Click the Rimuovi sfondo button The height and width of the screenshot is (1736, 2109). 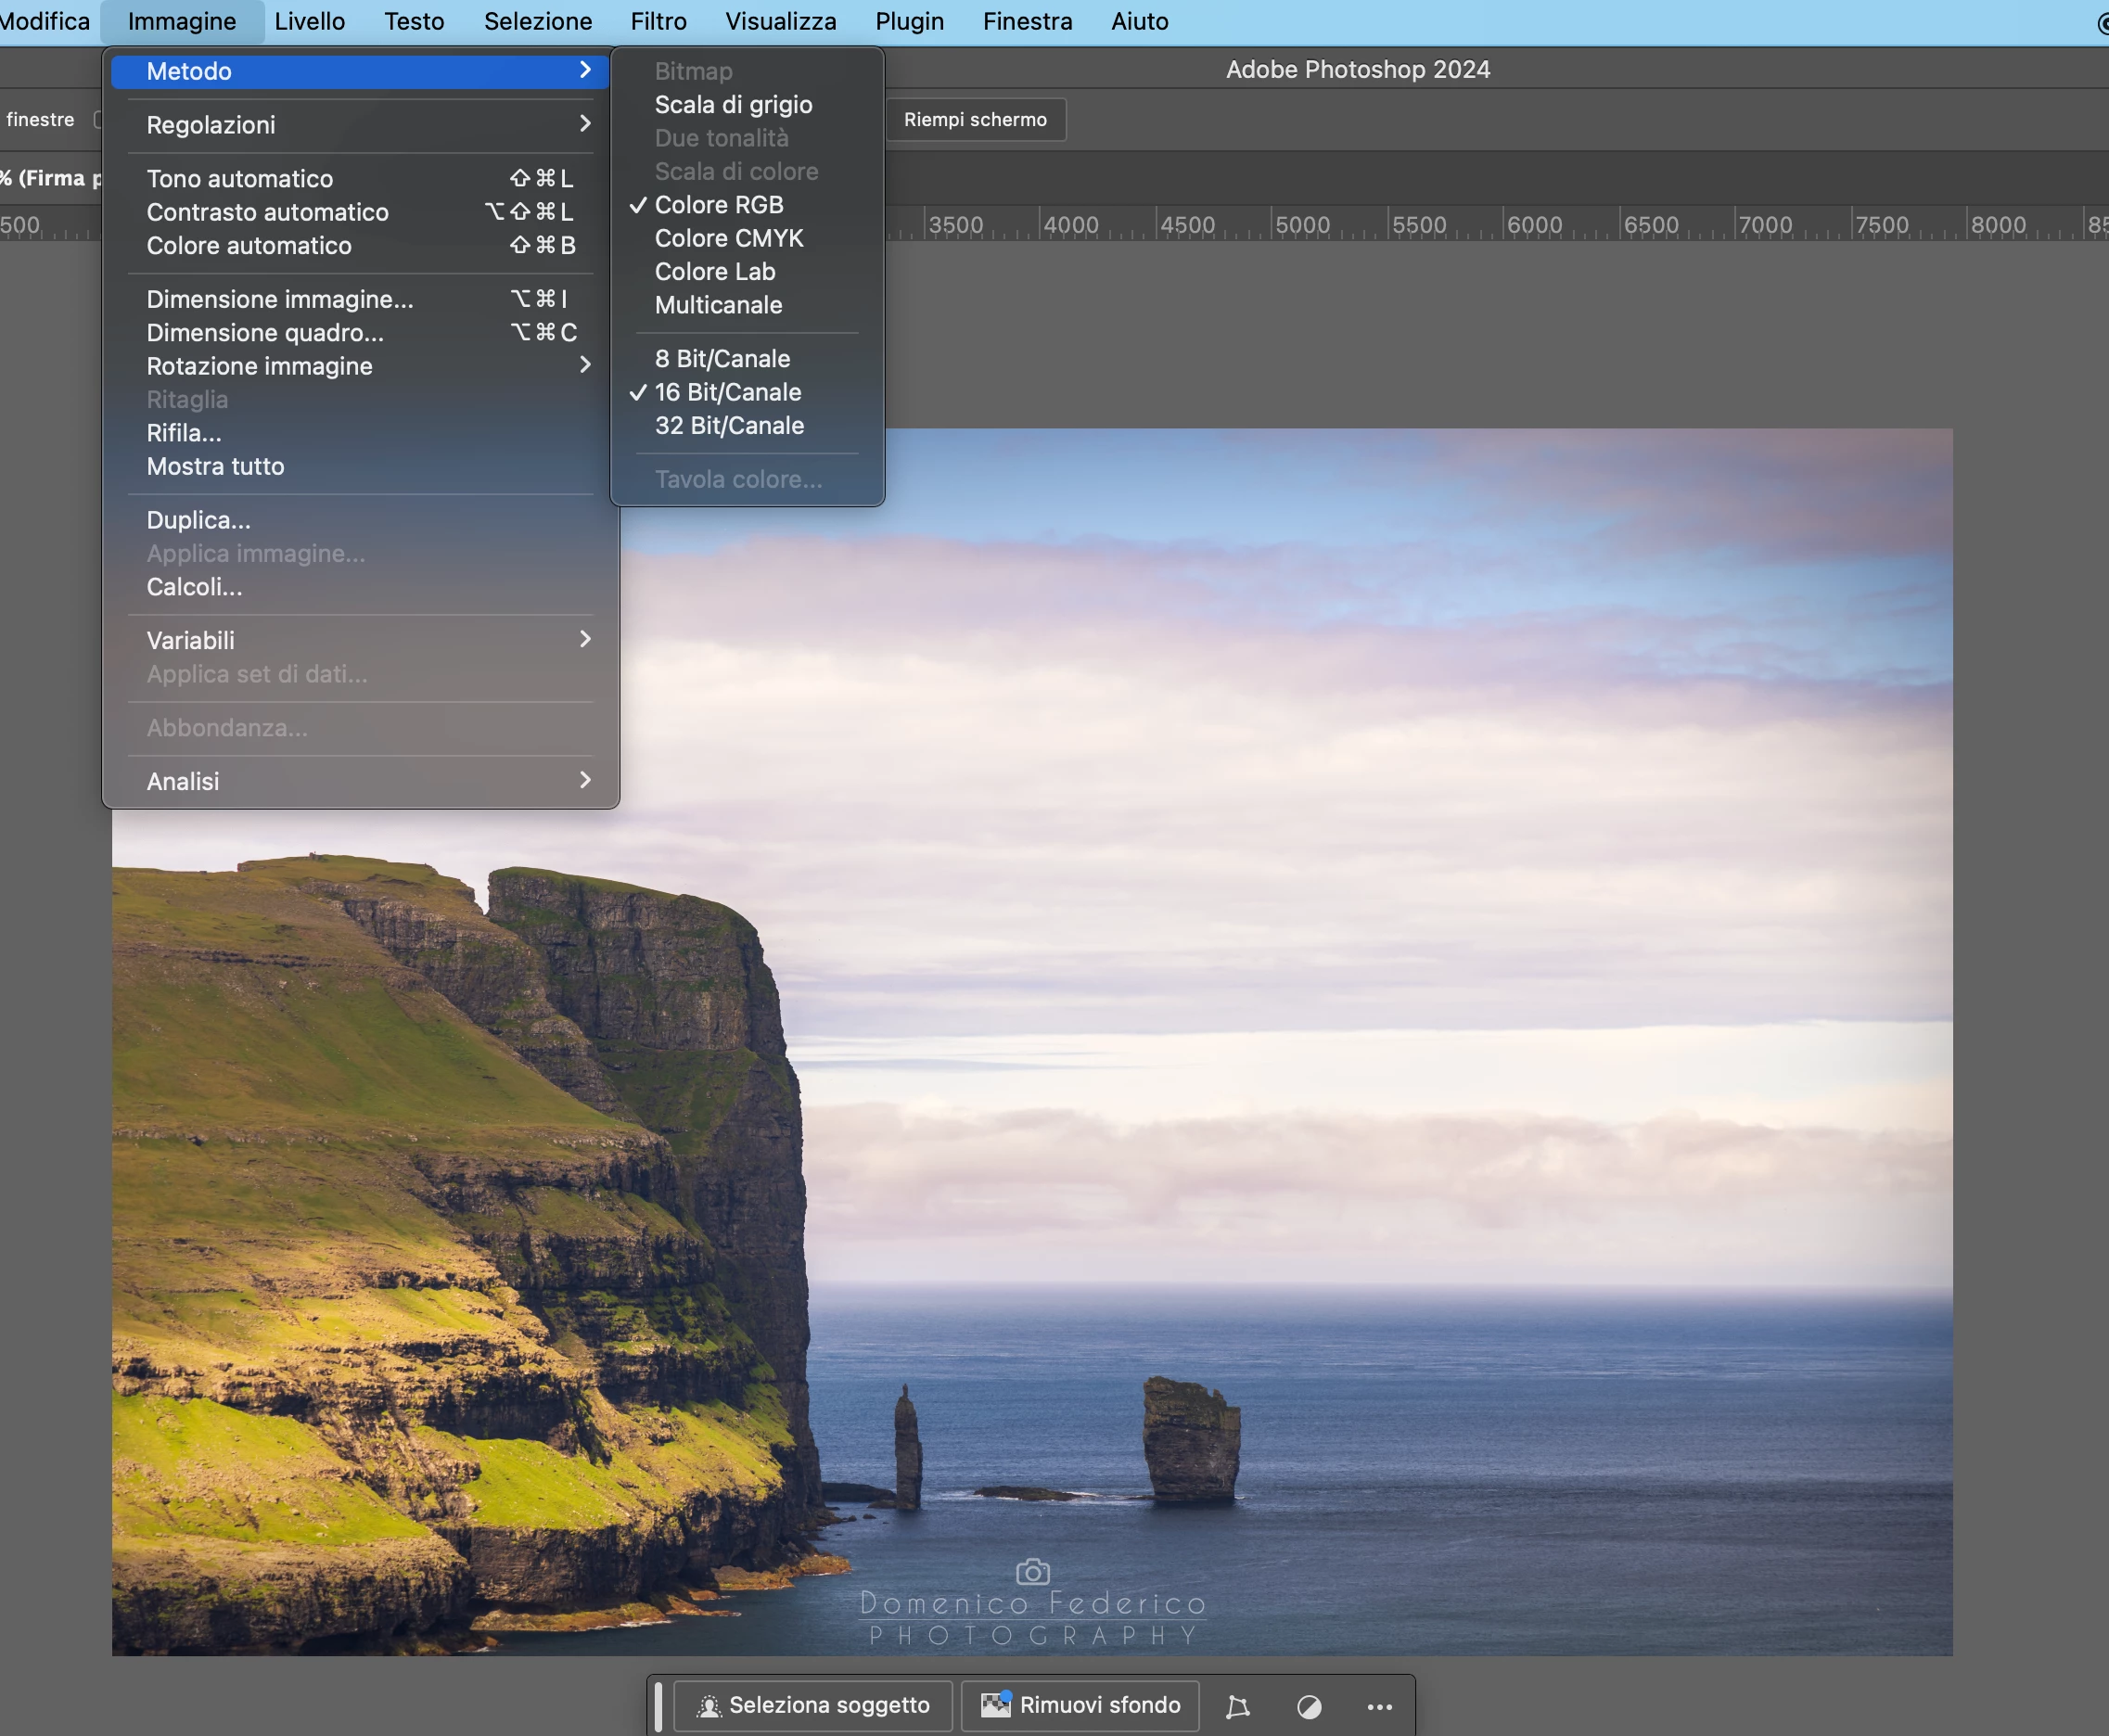pos(1080,1705)
